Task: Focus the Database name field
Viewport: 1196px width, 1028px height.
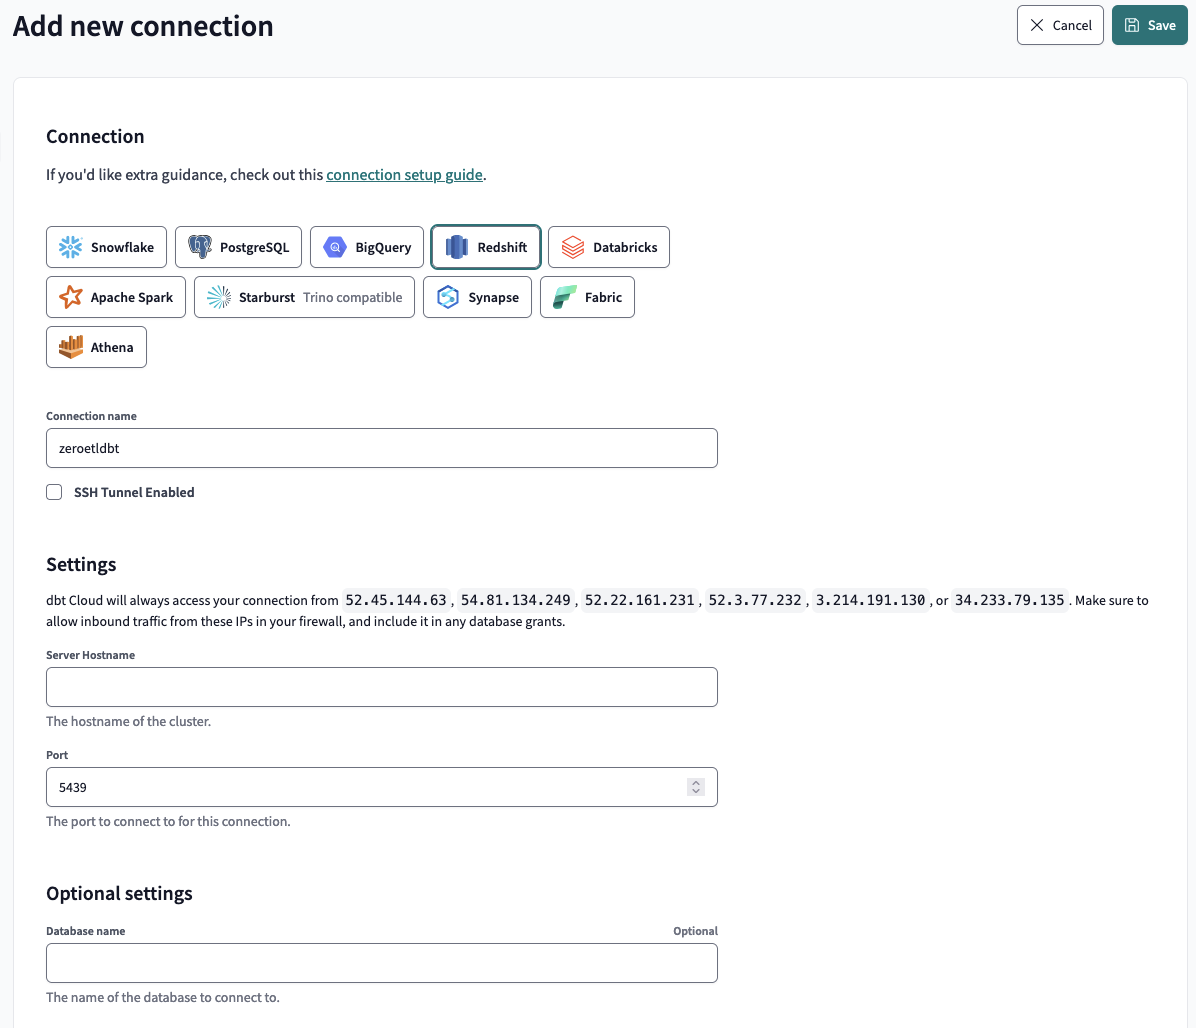Action: click(x=381, y=963)
